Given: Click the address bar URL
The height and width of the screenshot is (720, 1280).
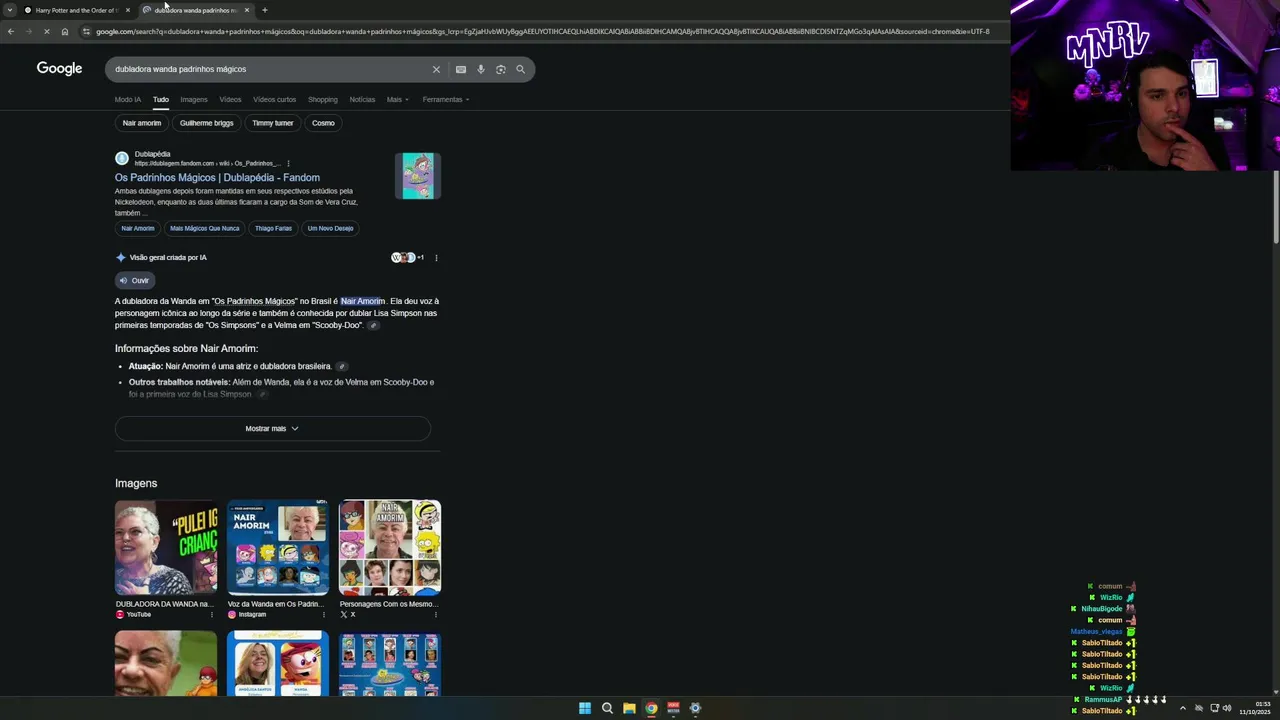Looking at the screenshot, I should tap(542, 31).
